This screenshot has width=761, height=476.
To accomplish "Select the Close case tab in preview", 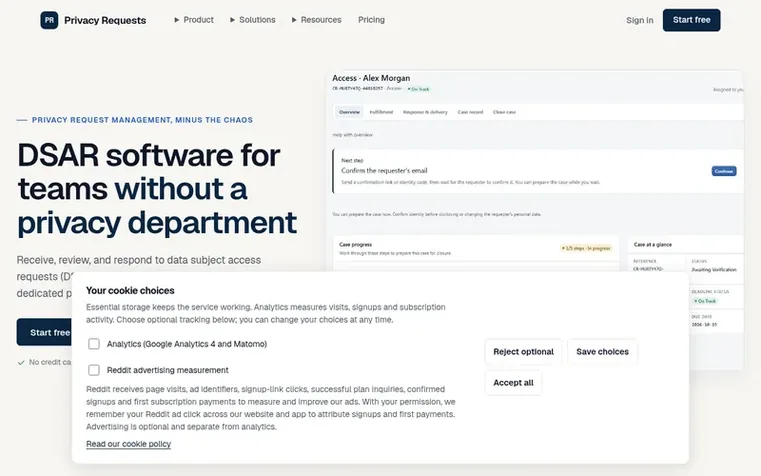I will click(x=504, y=112).
